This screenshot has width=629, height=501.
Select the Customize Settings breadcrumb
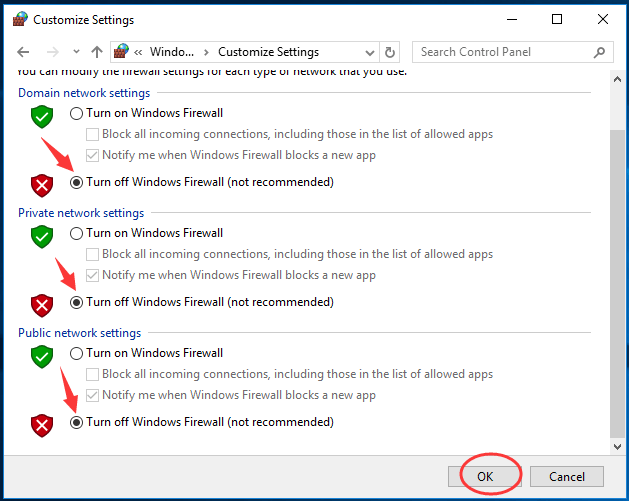pyautogui.click(x=268, y=52)
